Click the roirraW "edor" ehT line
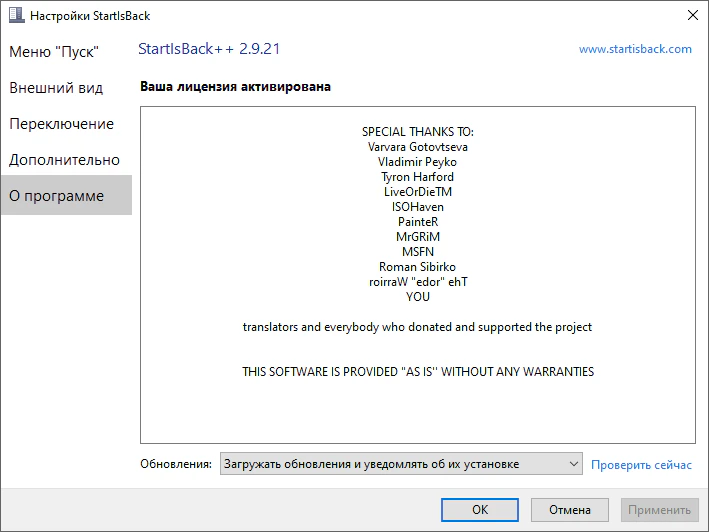This screenshot has width=709, height=532. (418, 282)
